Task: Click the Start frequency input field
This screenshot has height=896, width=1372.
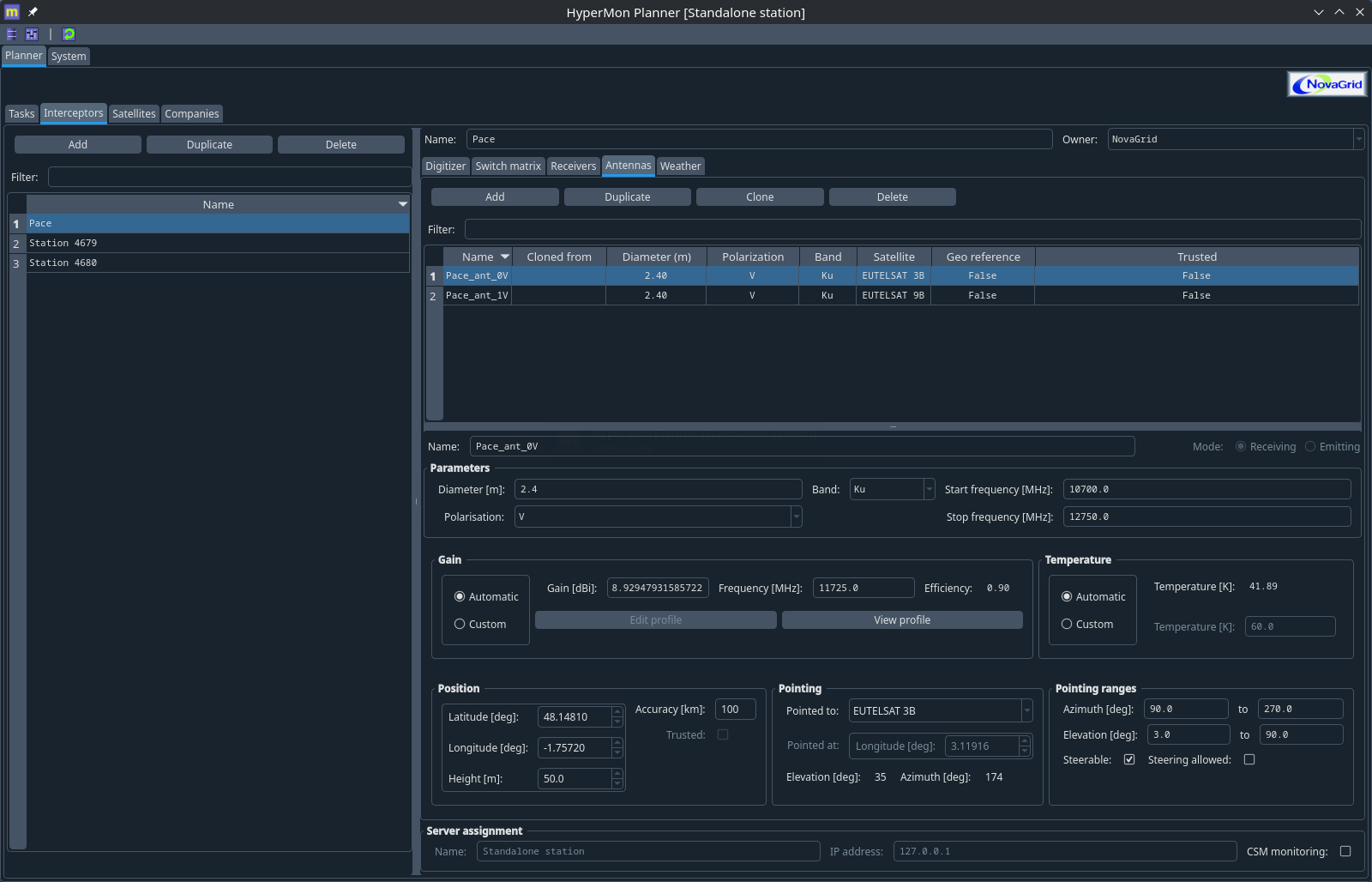Action: click(1207, 489)
